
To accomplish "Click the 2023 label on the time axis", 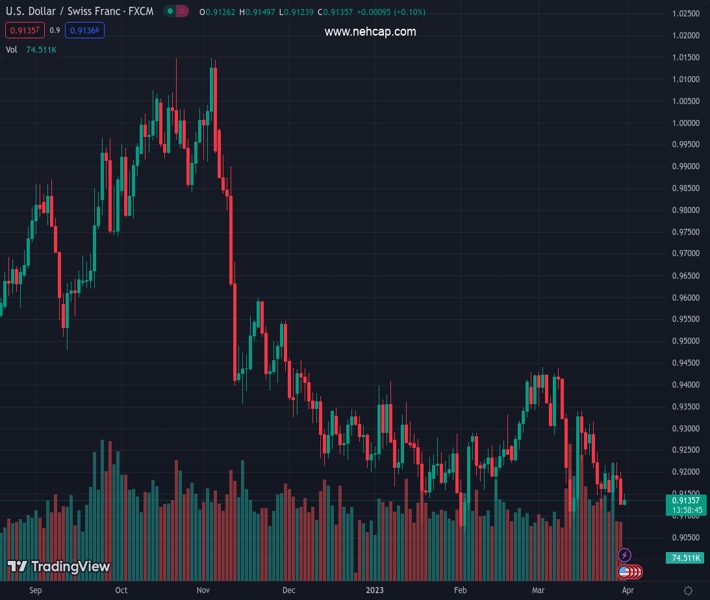I will coord(375,591).
